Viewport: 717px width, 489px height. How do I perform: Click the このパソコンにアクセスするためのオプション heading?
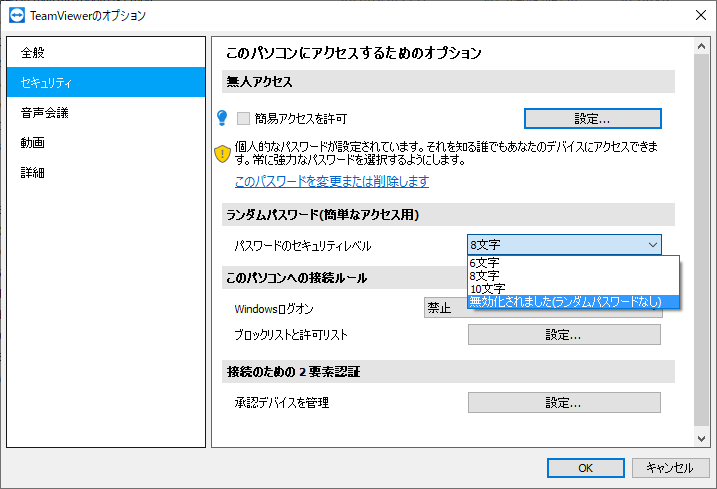[x=353, y=53]
